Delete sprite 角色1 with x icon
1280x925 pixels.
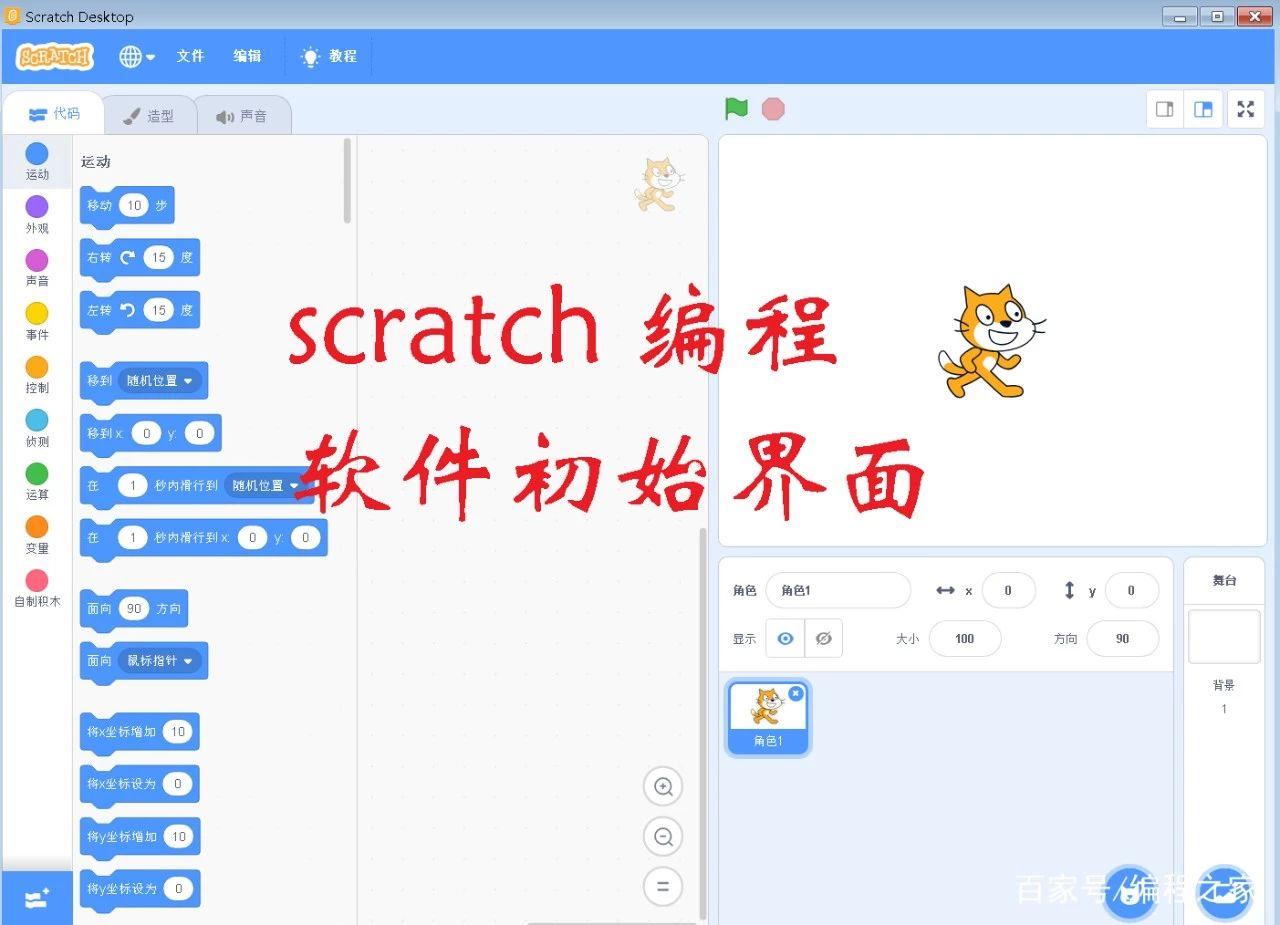pos(796,693)
